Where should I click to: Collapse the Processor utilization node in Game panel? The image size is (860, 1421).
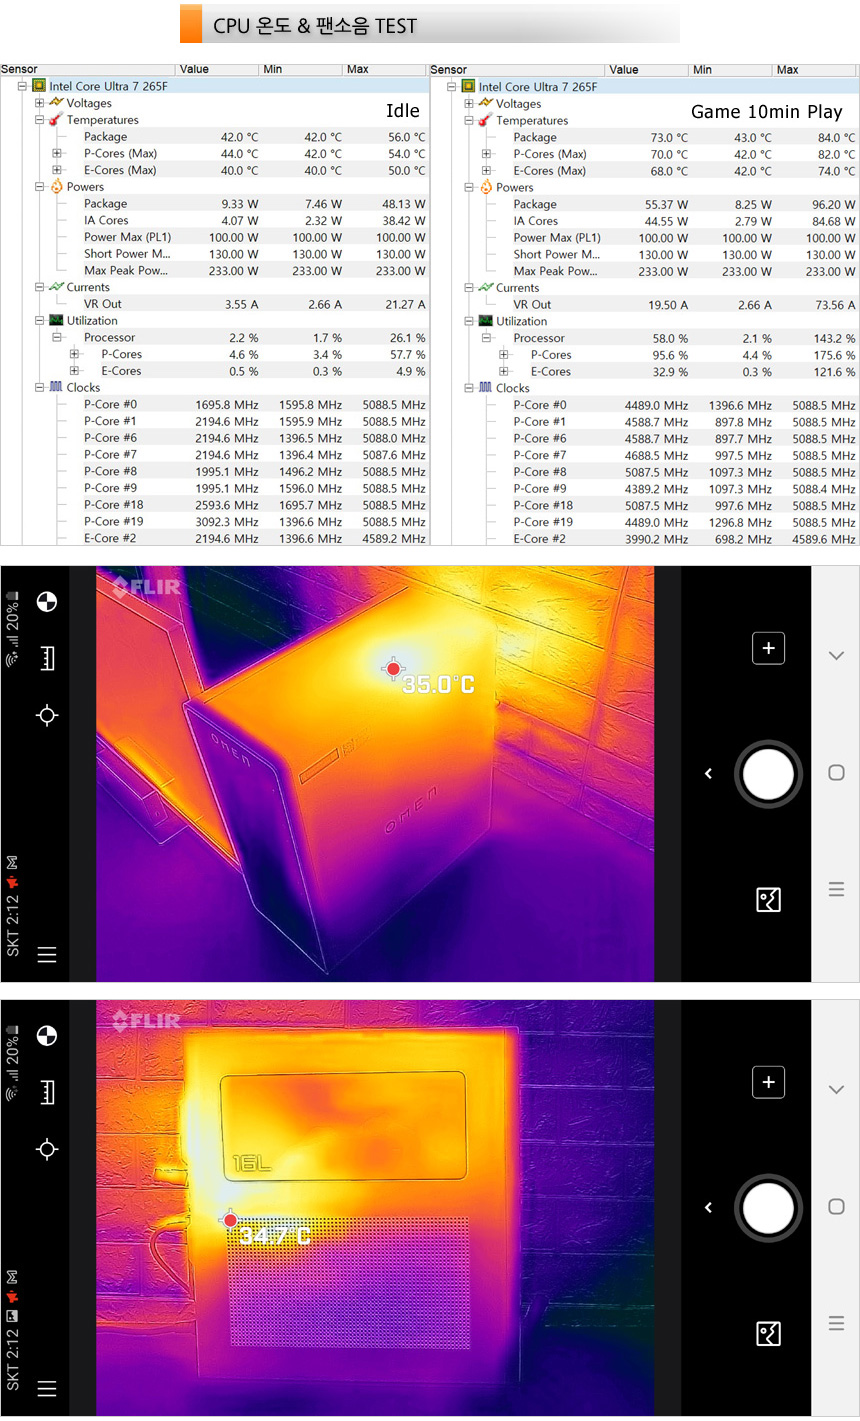point(486,338)
